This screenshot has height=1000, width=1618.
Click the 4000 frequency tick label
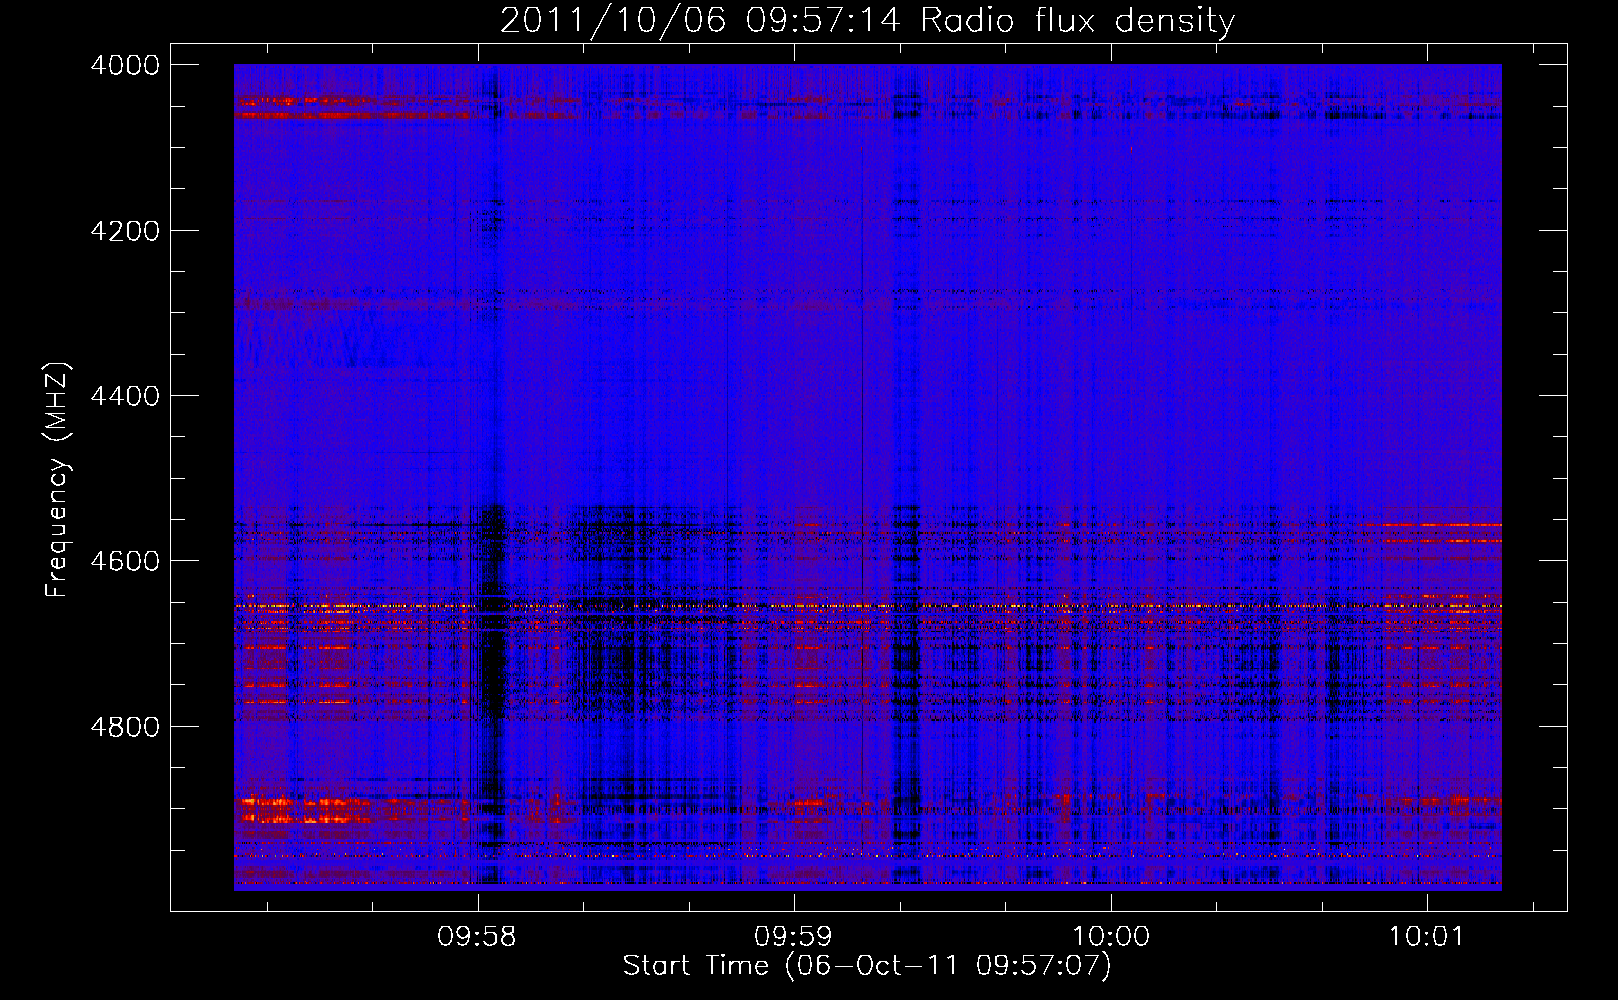(x=125, y=65)
